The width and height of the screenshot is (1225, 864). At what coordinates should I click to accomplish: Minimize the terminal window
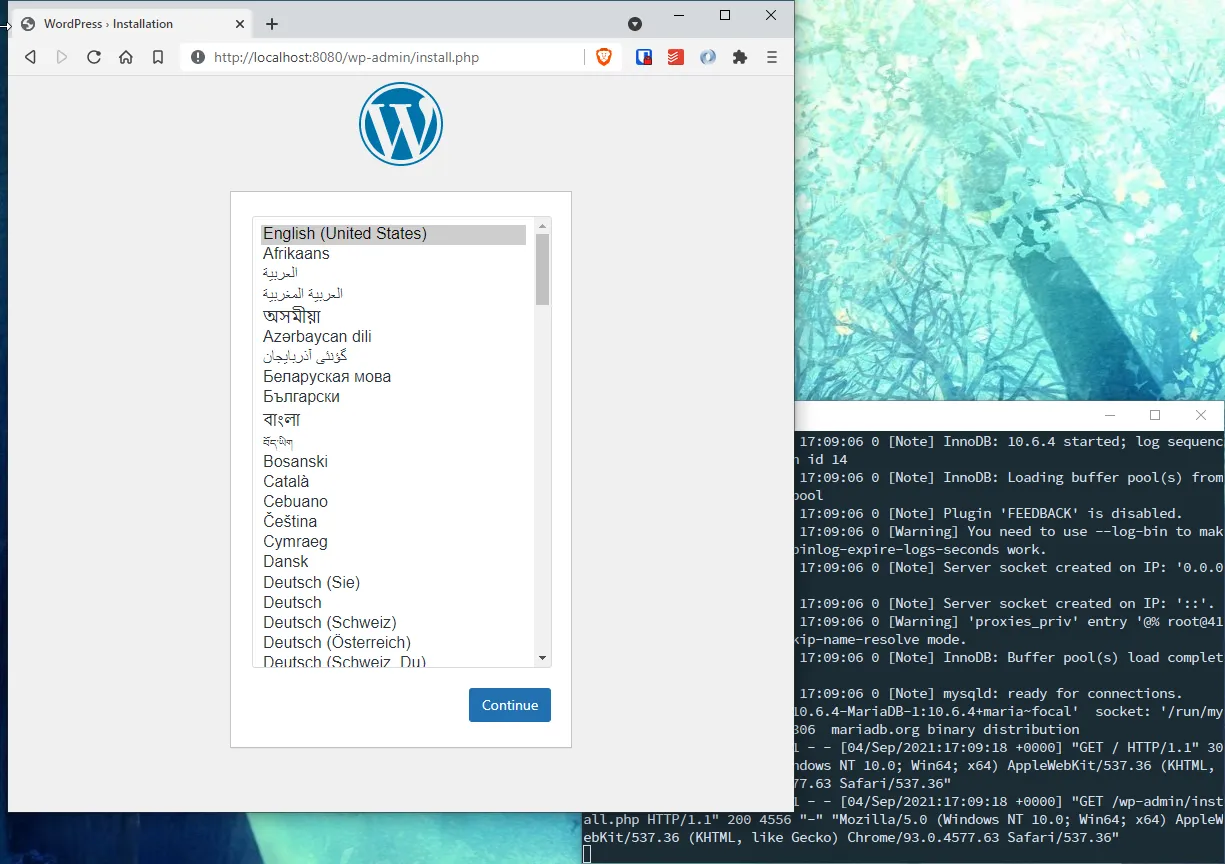tap(1109, 415)
